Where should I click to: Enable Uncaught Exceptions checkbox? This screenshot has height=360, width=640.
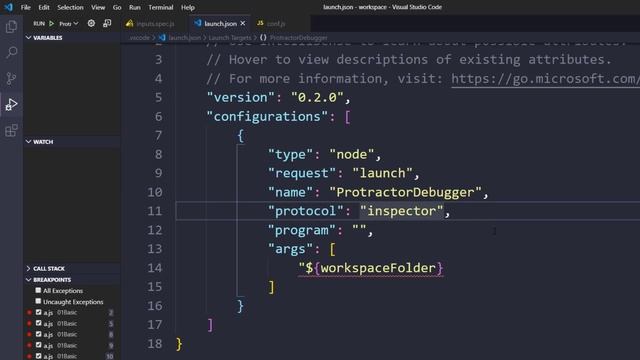tap(38, 301)
